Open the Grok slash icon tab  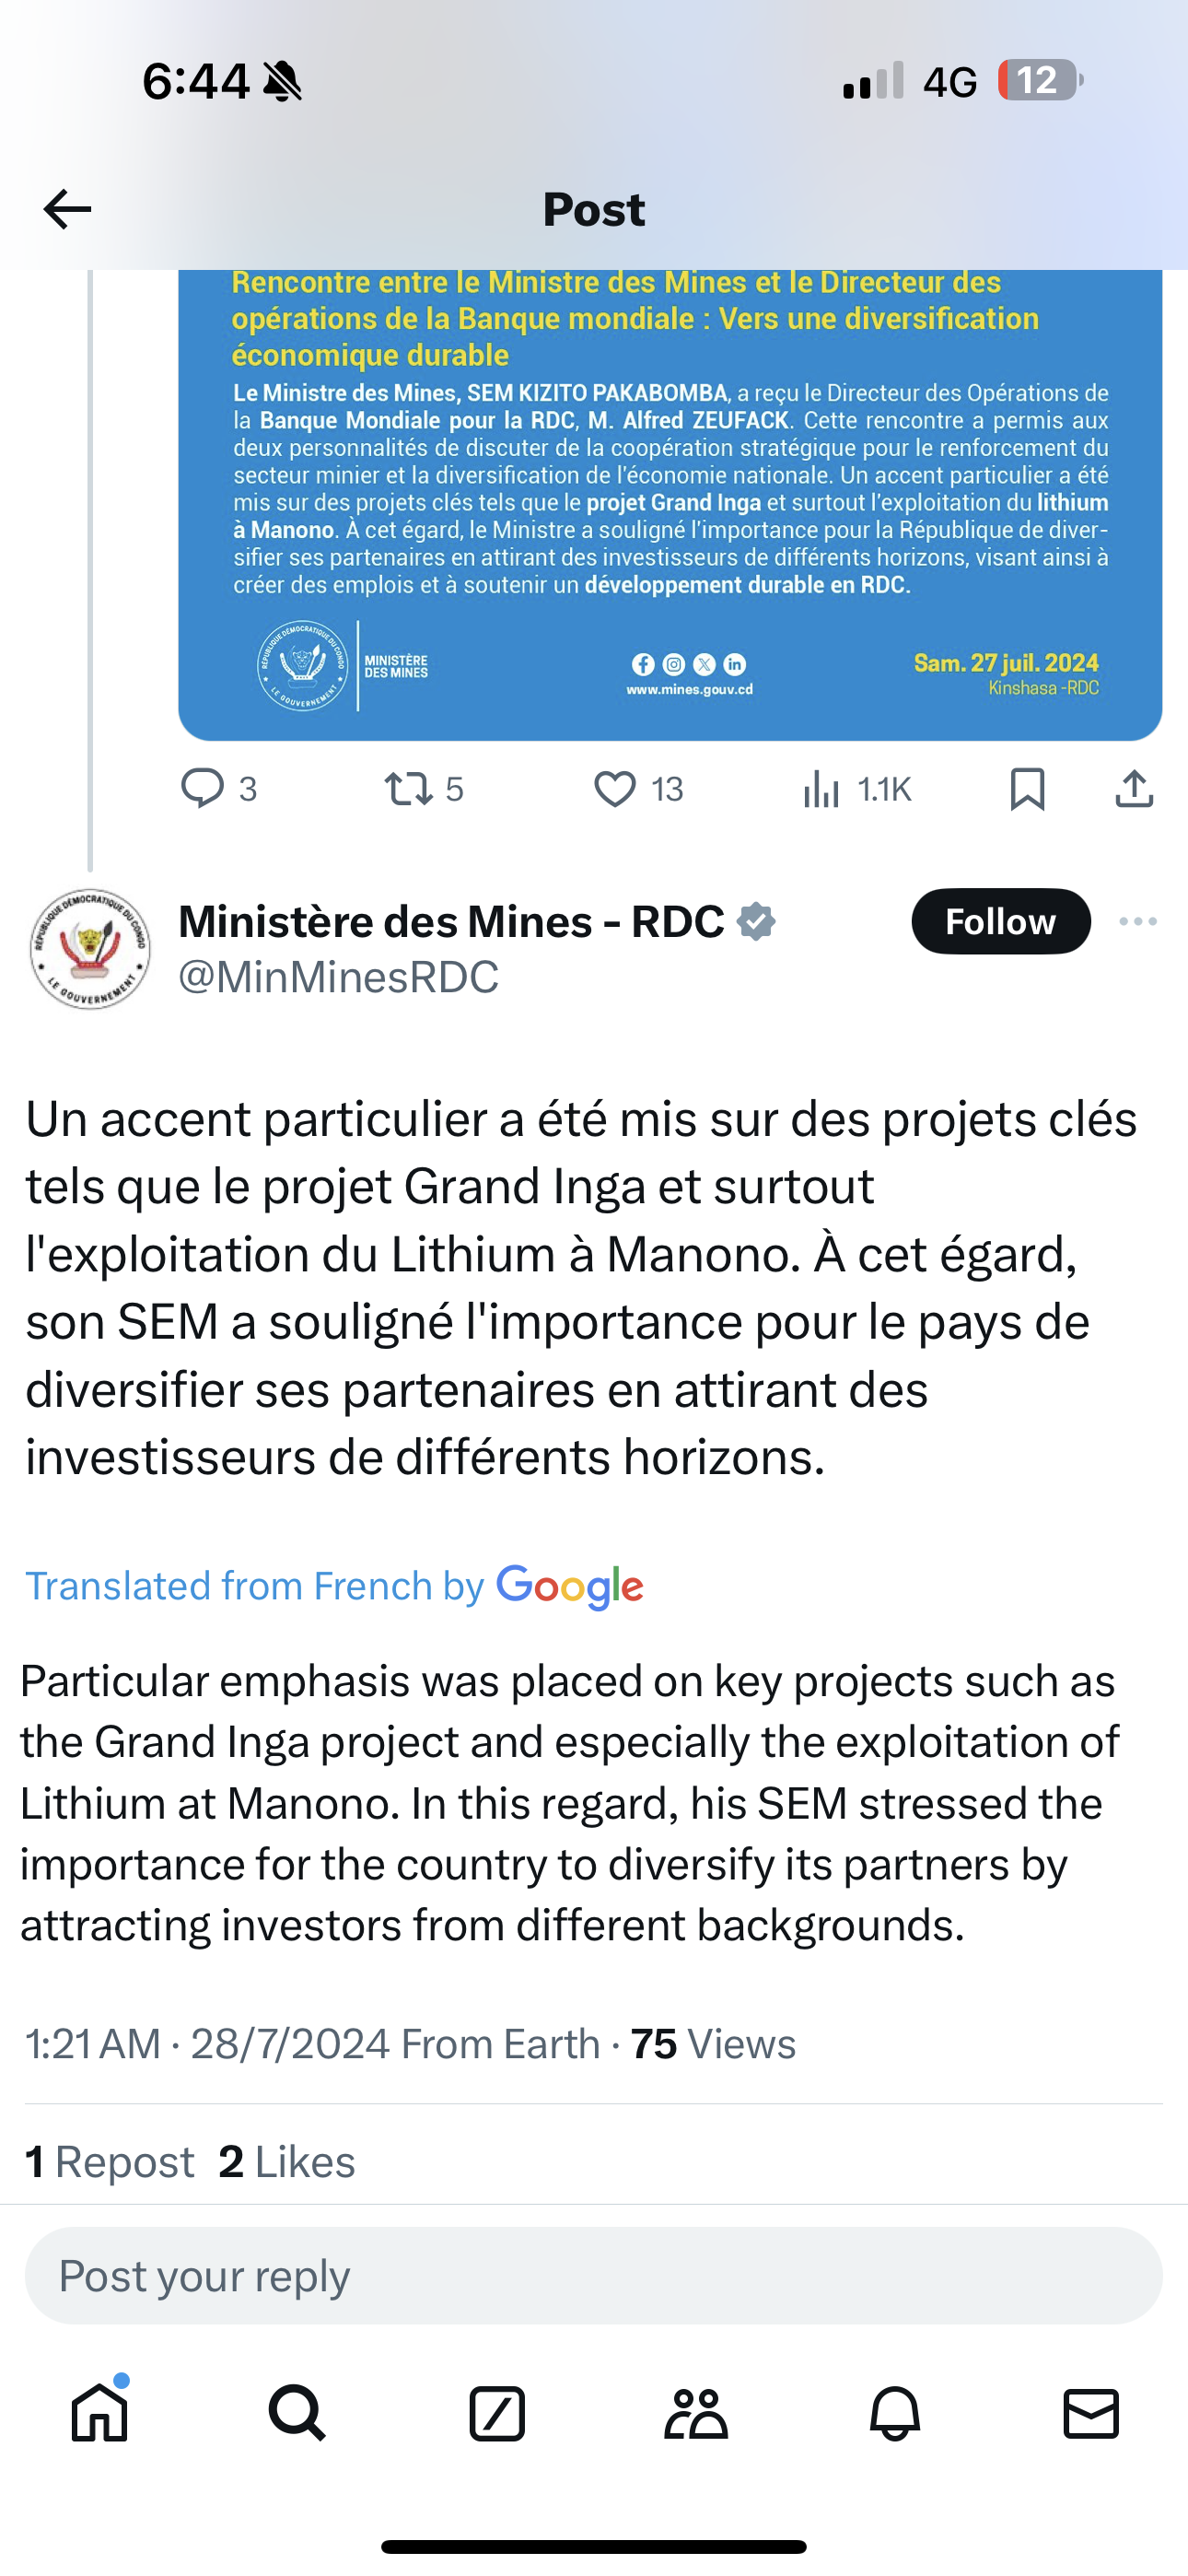tap(497, 2414)
